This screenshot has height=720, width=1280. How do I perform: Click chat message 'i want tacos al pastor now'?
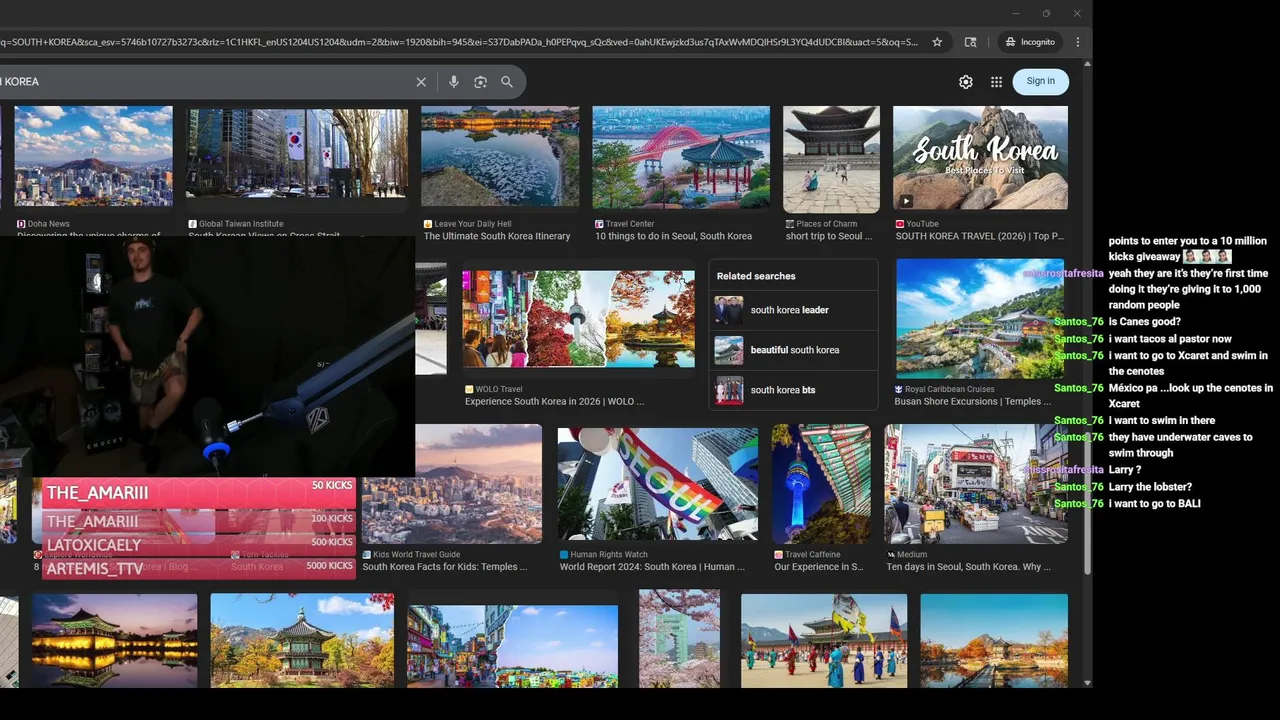(1170, 339)
